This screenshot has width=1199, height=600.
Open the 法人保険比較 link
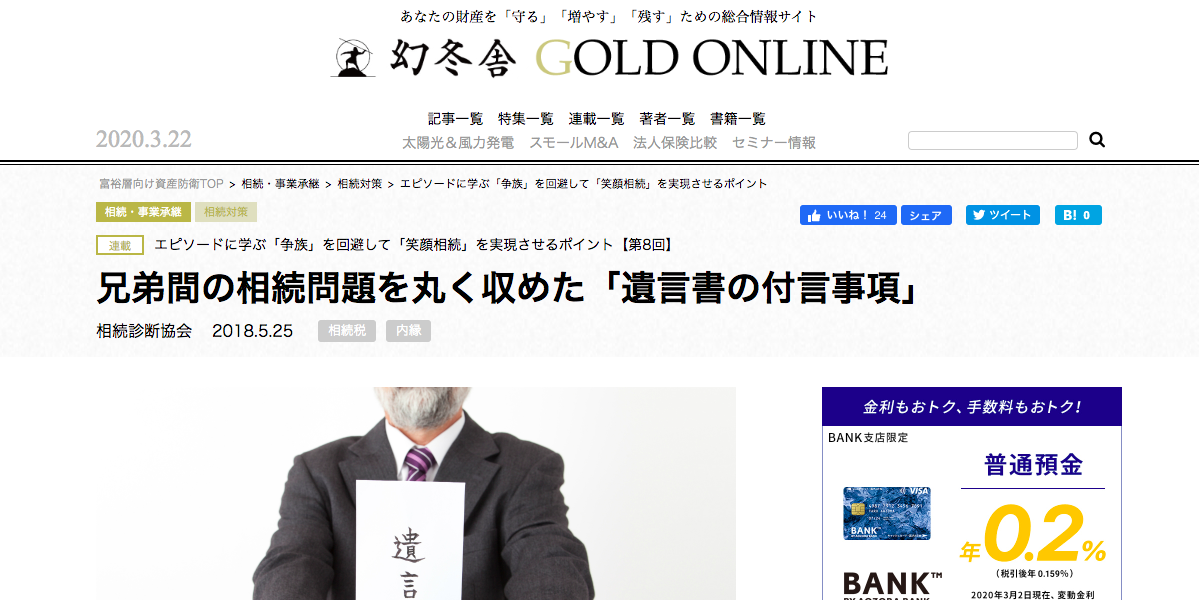coord(675,143)
